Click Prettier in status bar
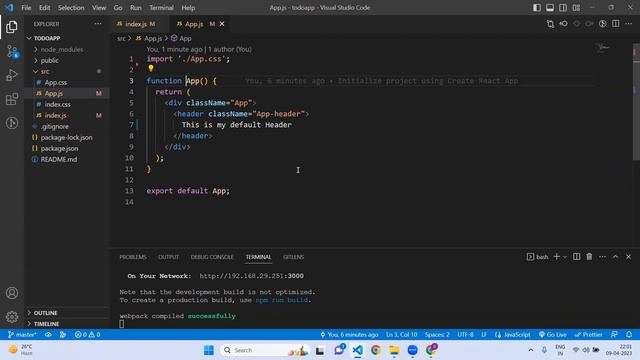 click(x=588, y=334)
